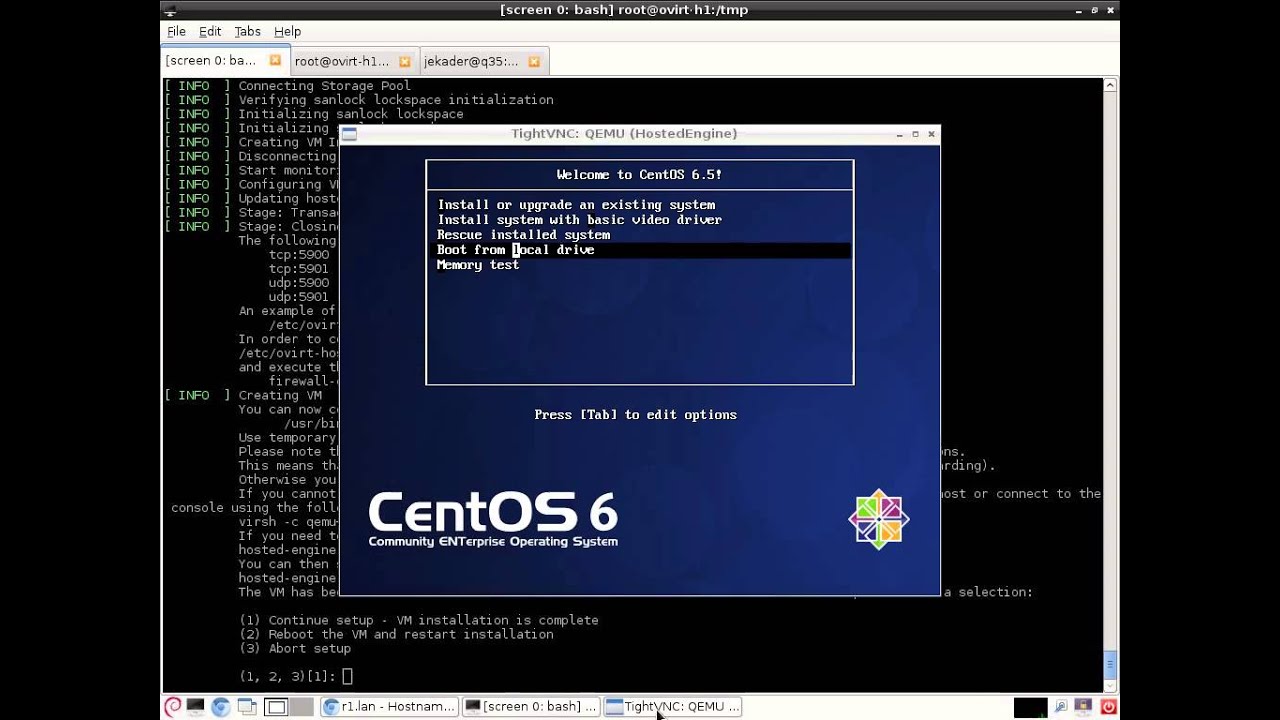Activate r1.lan Hostname taskbar button
Viewport: 1280px width, 720px height.
point(389,707)
